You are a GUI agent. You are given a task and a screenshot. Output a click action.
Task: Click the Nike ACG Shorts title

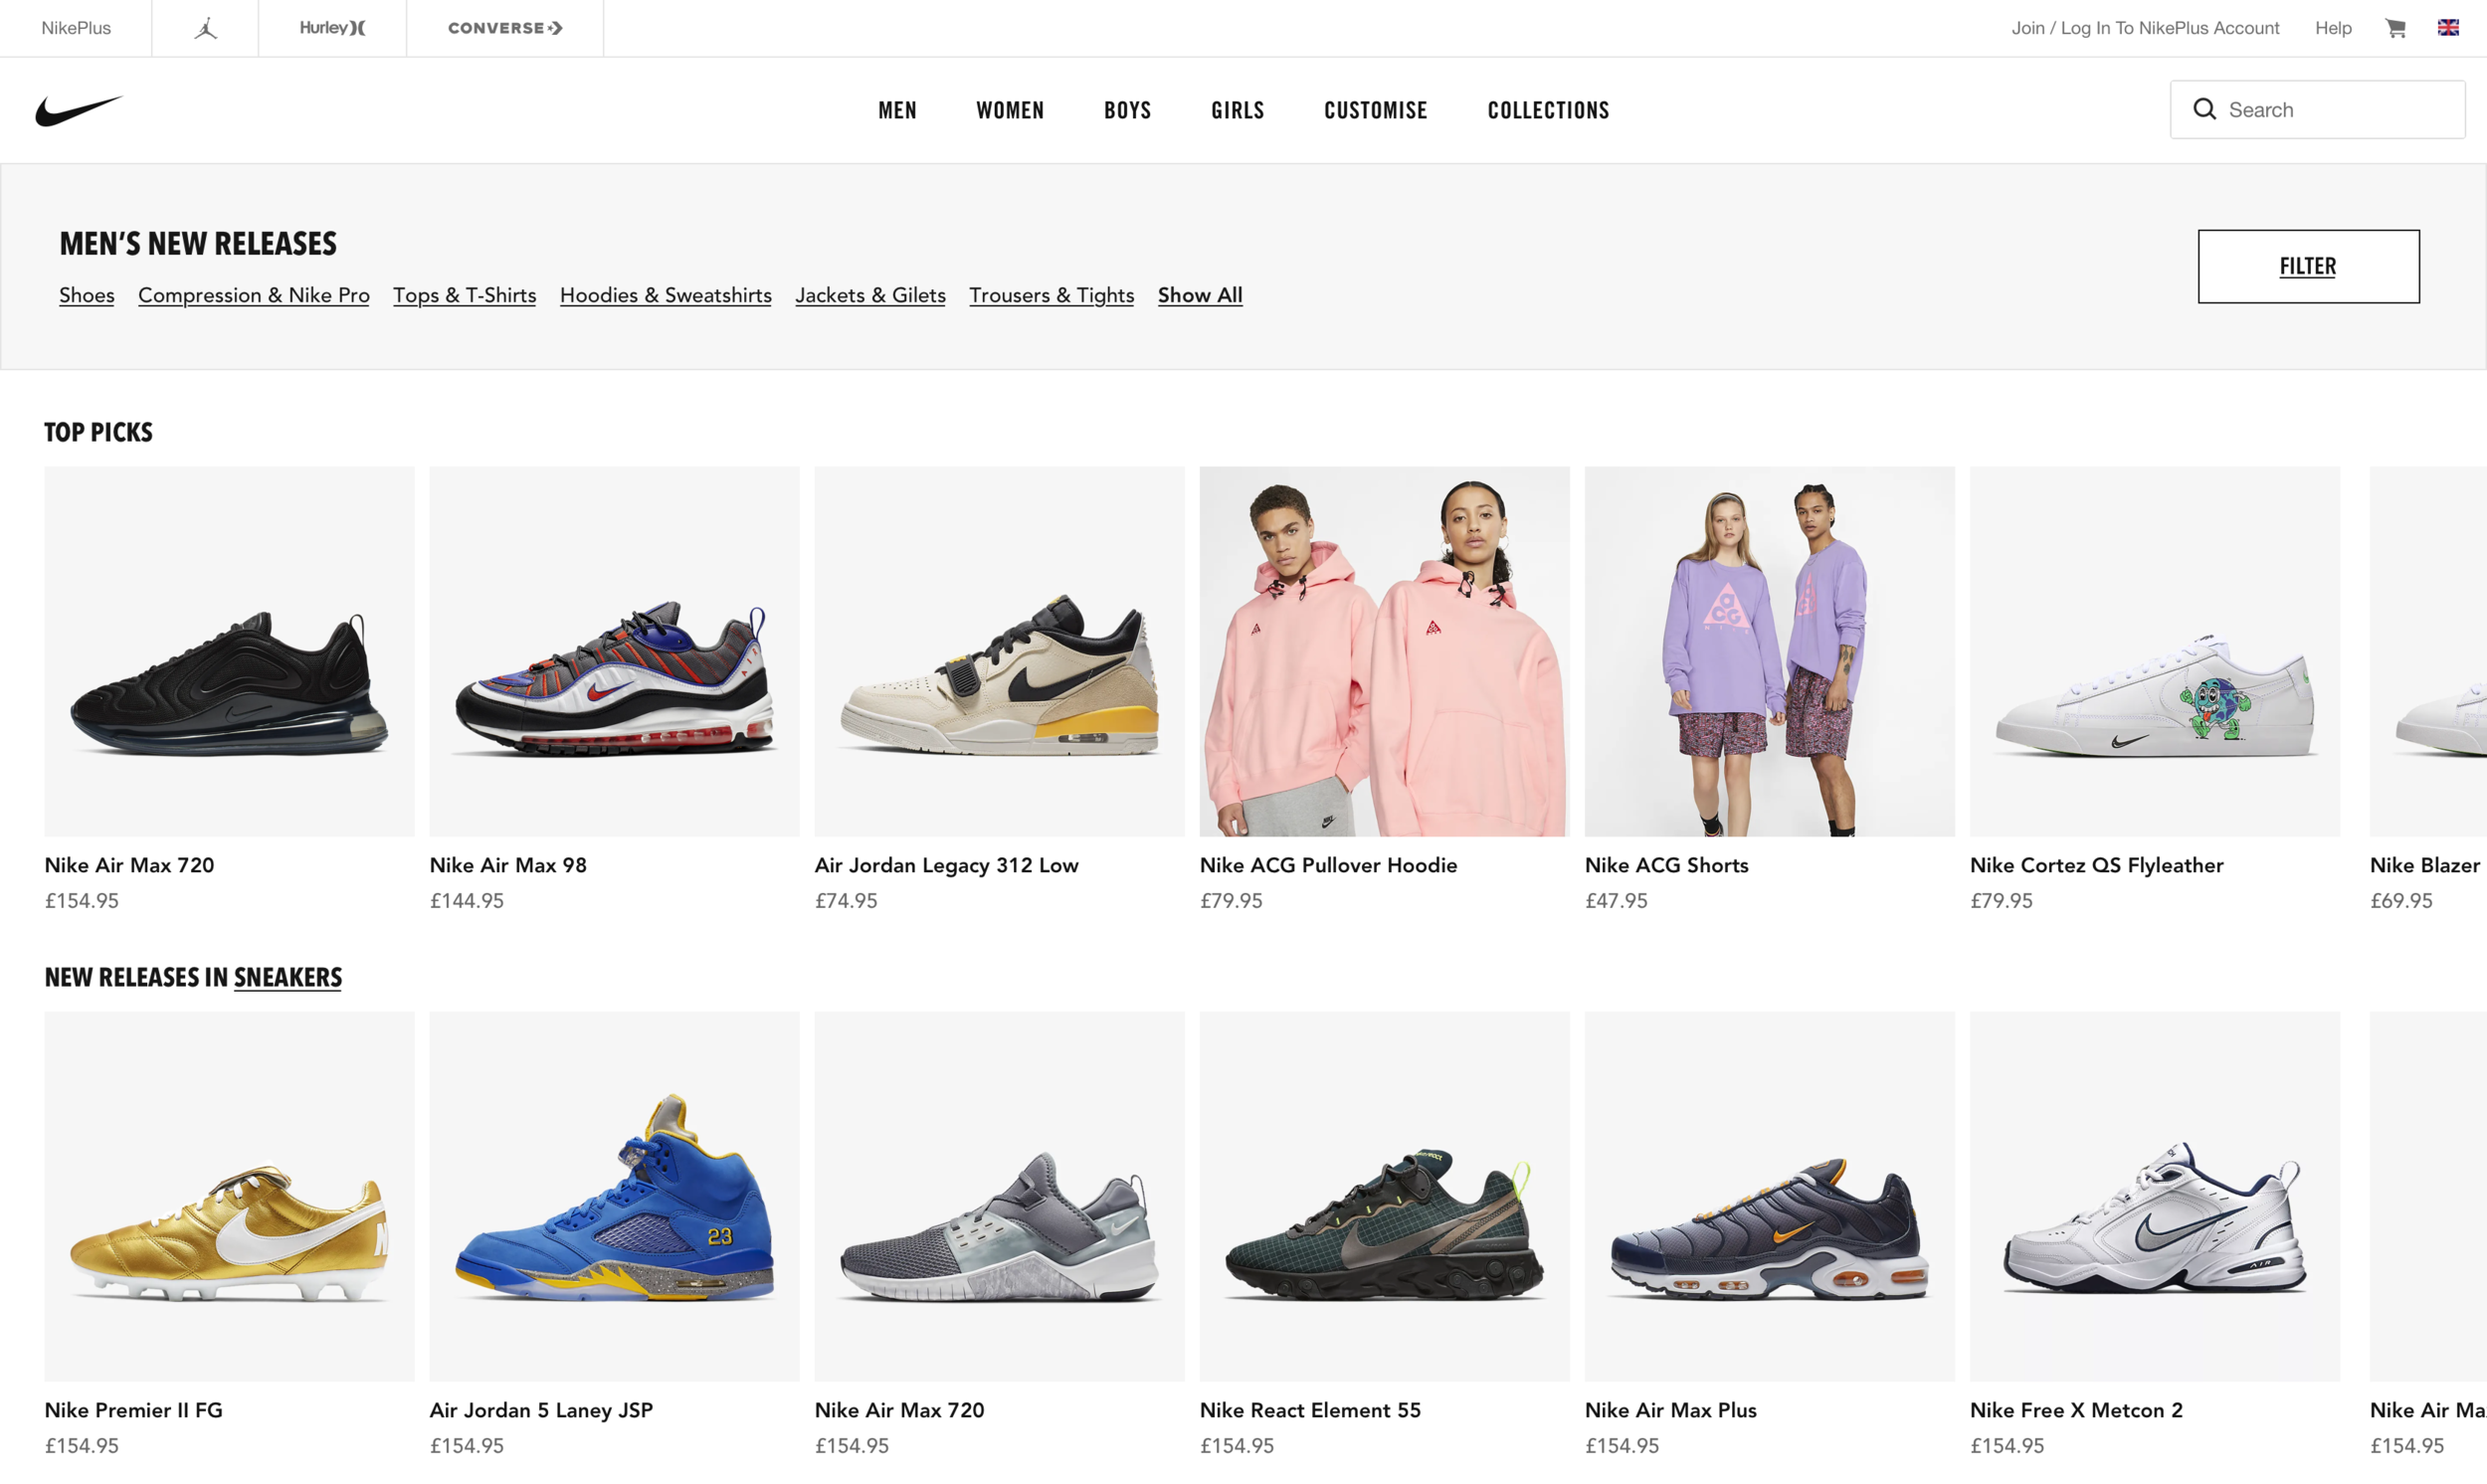pyautogui.click(x=1666, y=865)
